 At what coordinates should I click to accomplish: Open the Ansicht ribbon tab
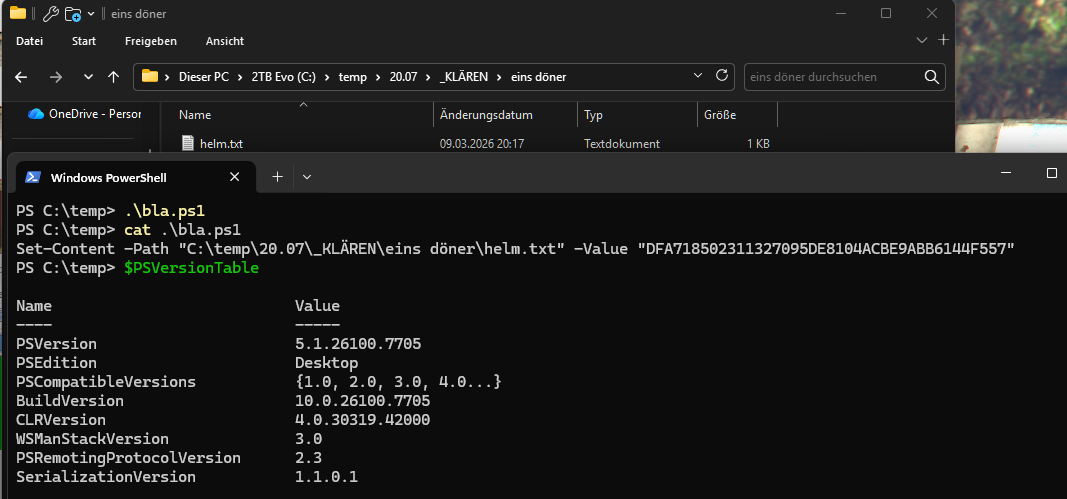(225, 41)
